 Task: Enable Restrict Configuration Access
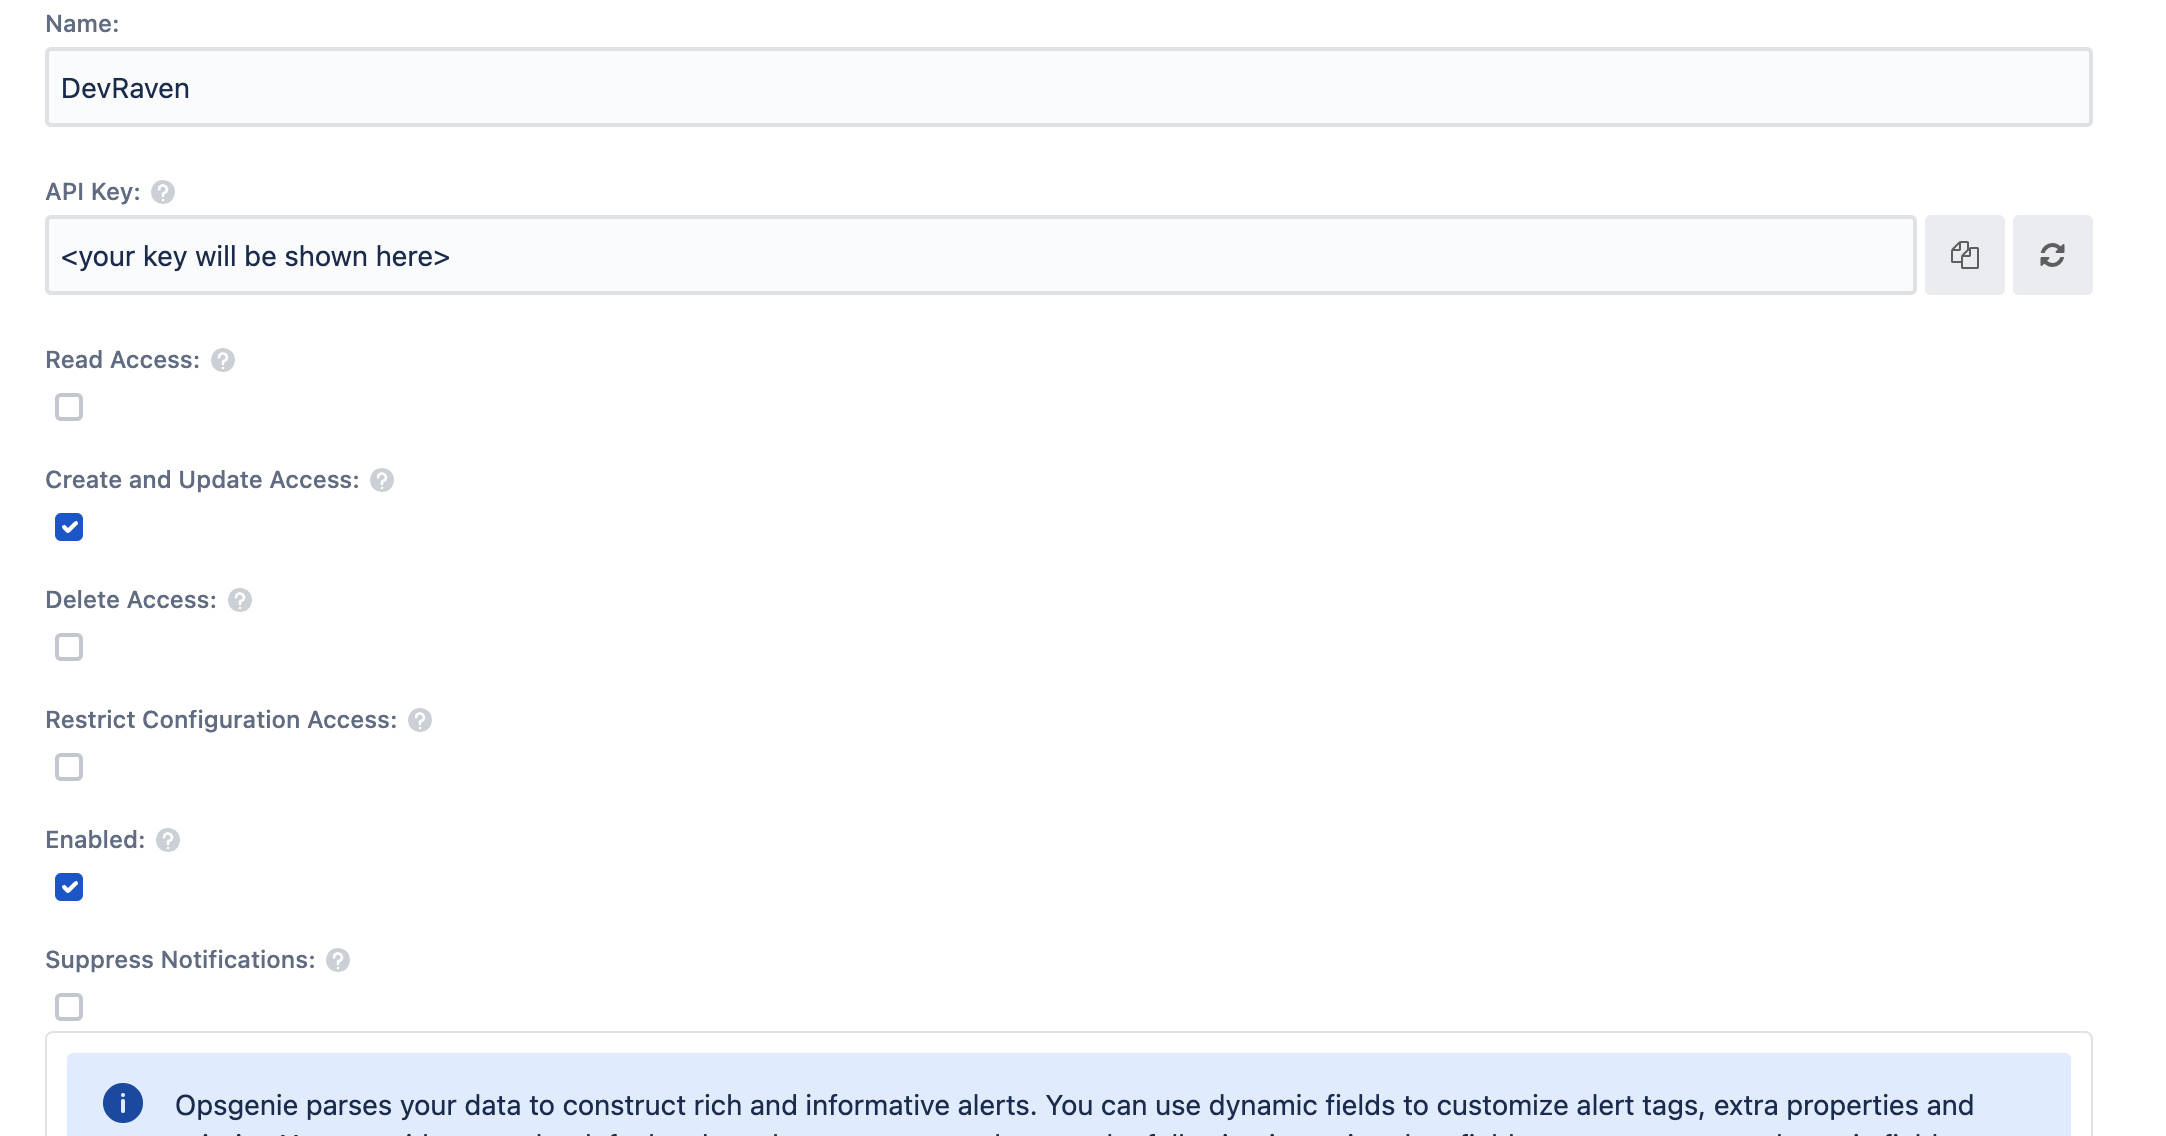click(68, 767)
